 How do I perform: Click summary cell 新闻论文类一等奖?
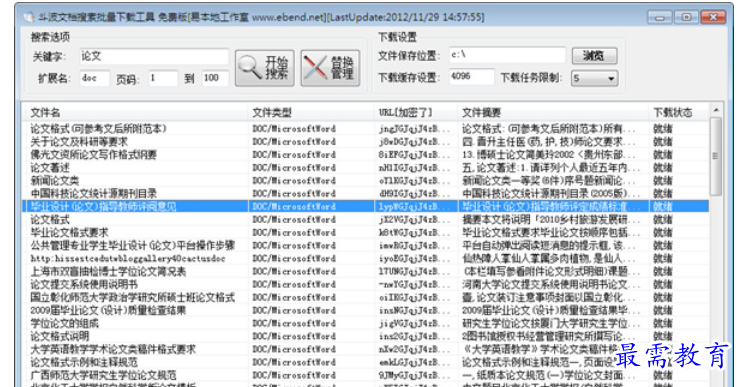(549, 181)
